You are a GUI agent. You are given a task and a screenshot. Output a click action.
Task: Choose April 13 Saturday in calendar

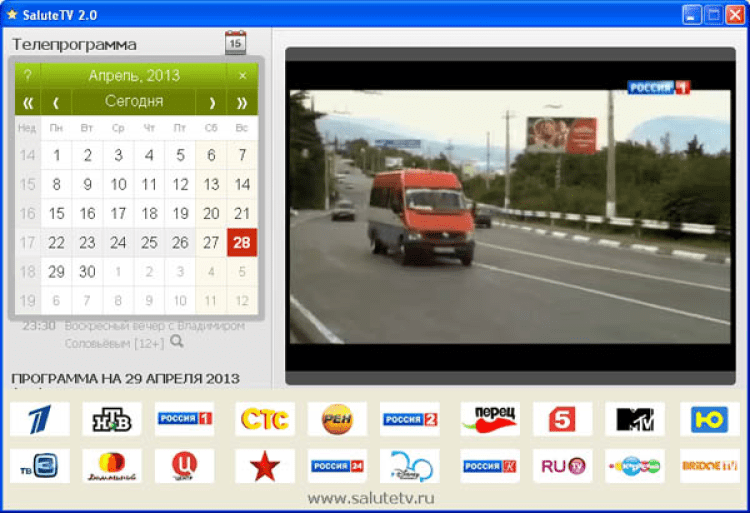(211, 184)
